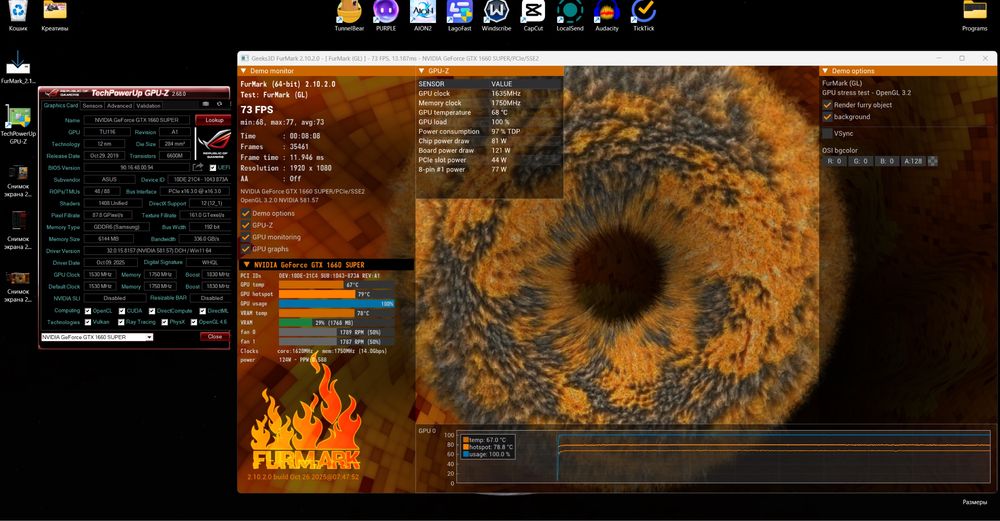
Task: Select the TechPowerUp GPU-Z desktop icon
Action: [x=18, y=125]
